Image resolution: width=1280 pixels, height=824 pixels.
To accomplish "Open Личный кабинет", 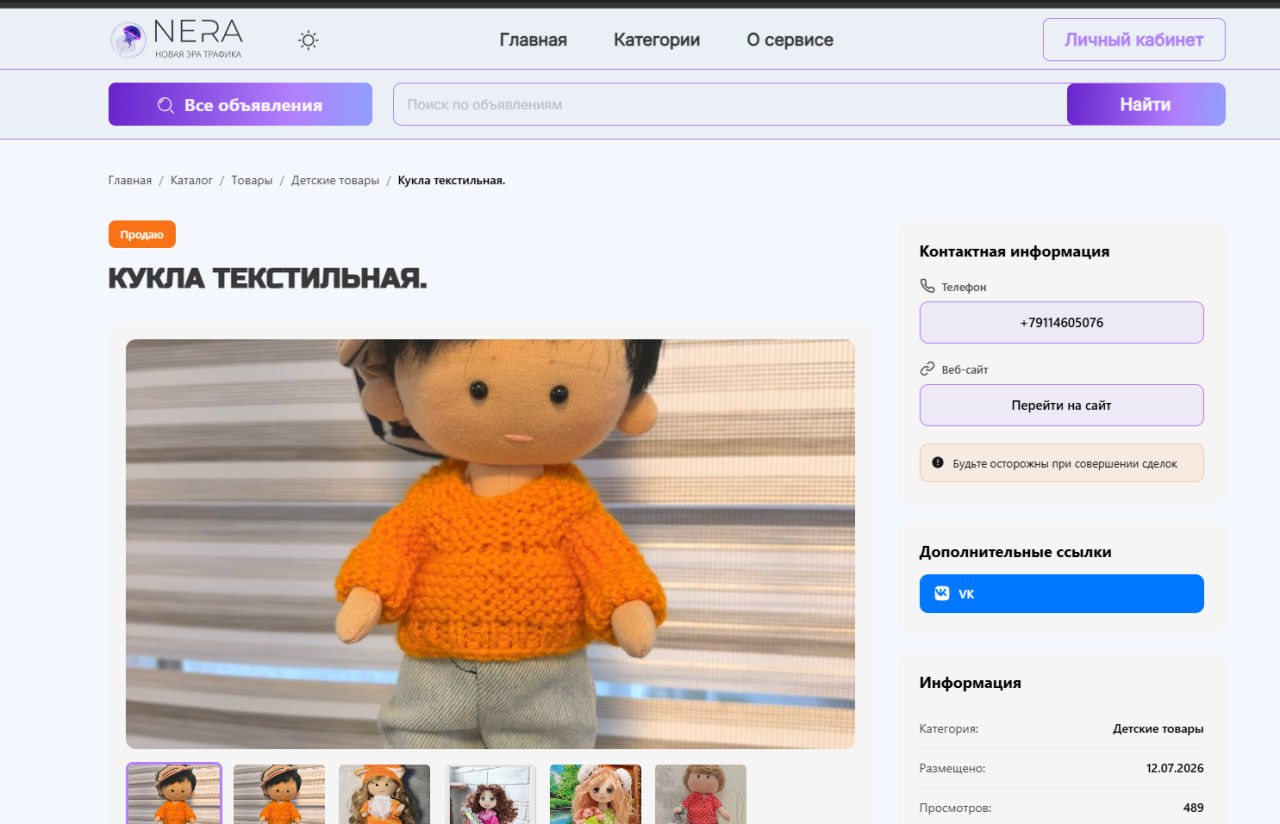I will 1134,40.
